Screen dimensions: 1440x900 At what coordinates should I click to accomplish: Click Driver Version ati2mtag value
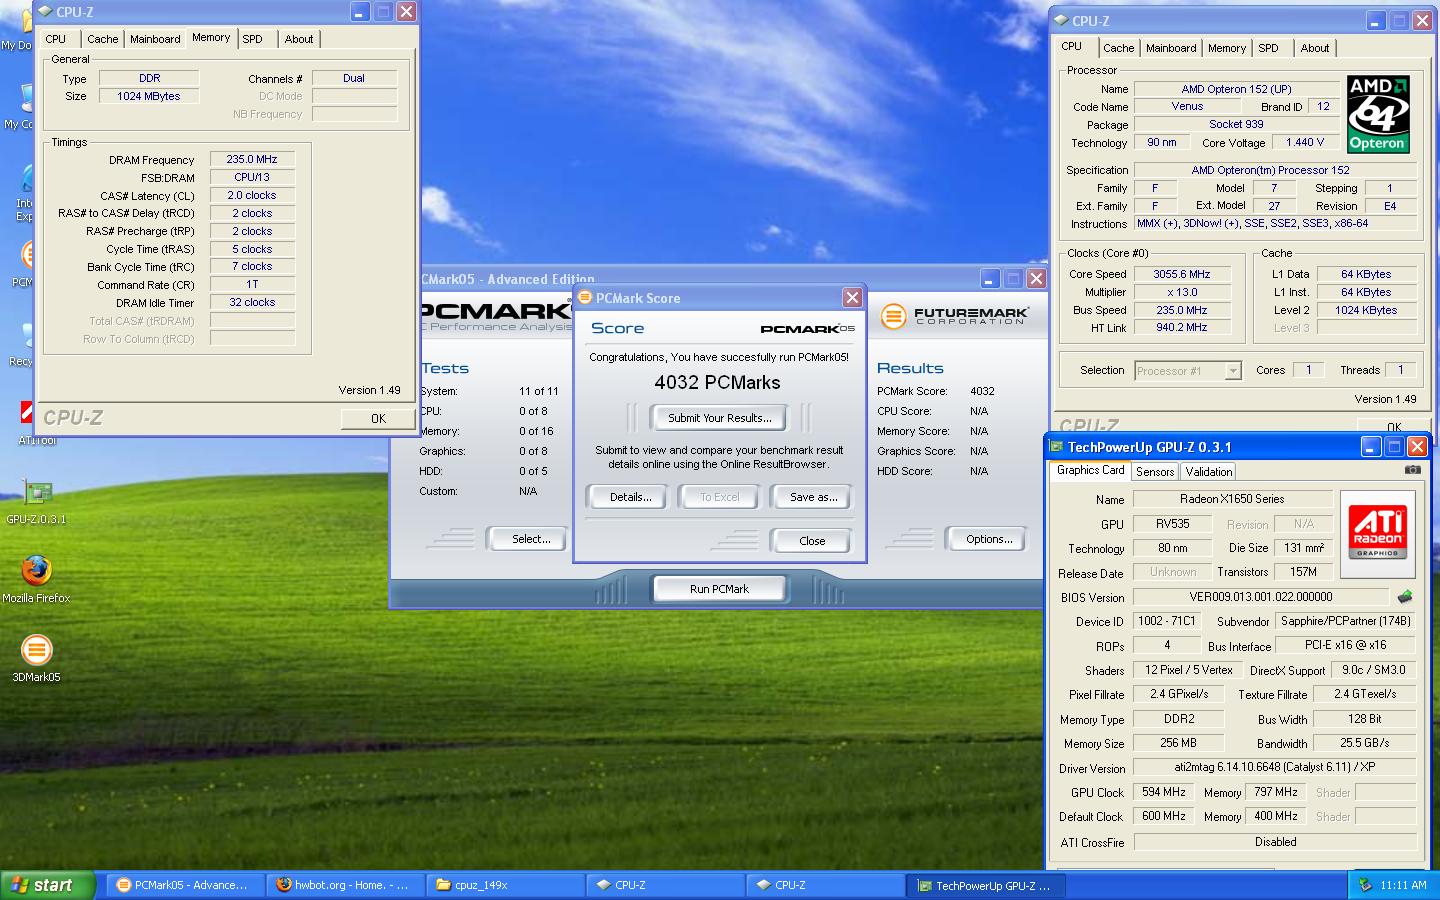point(1275,768)
